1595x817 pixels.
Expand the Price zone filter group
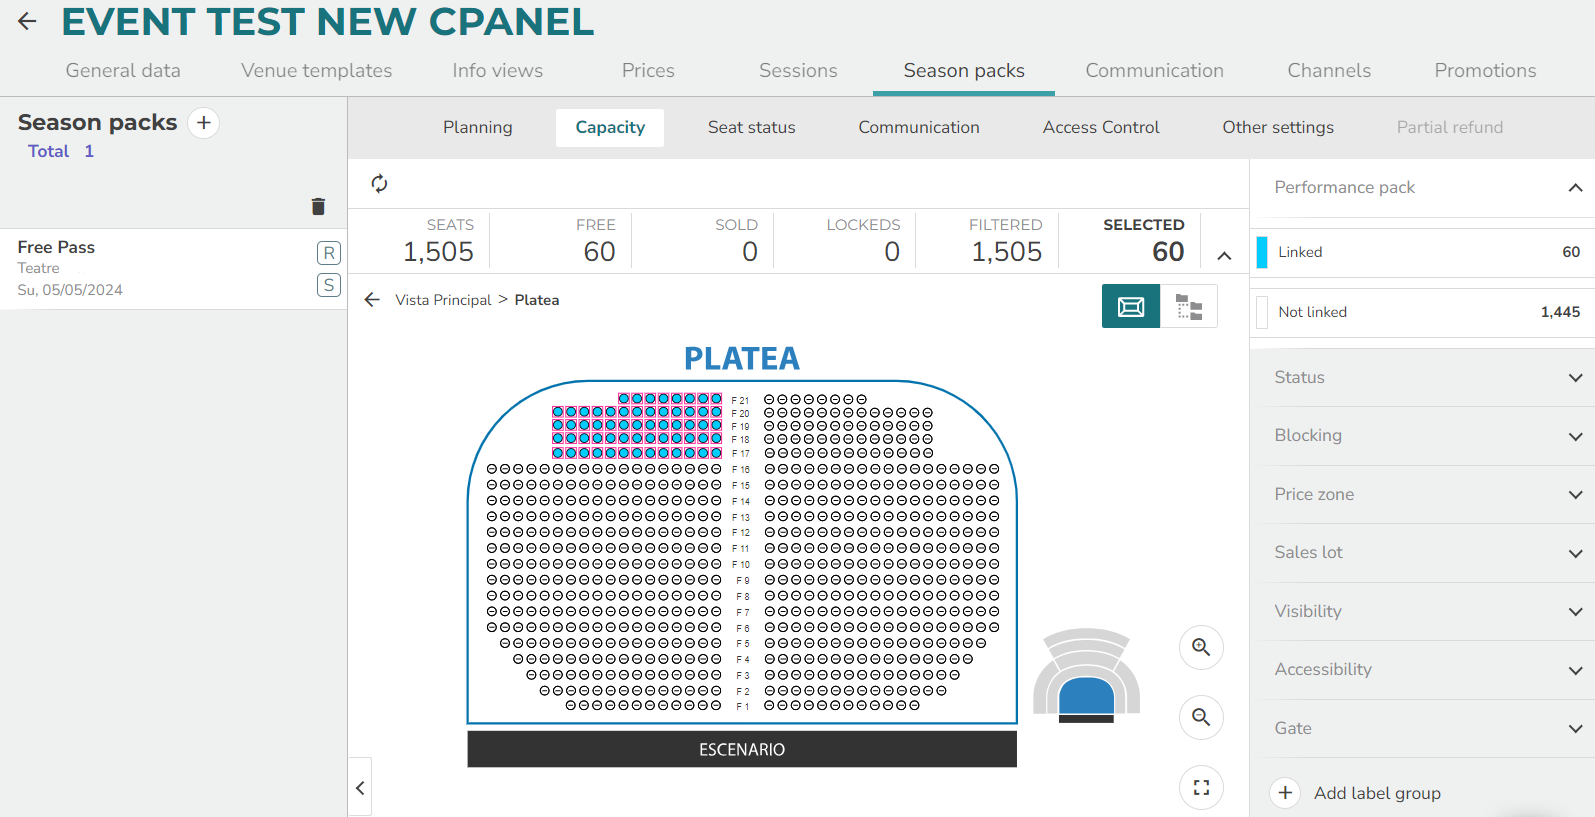[1422, 494]
